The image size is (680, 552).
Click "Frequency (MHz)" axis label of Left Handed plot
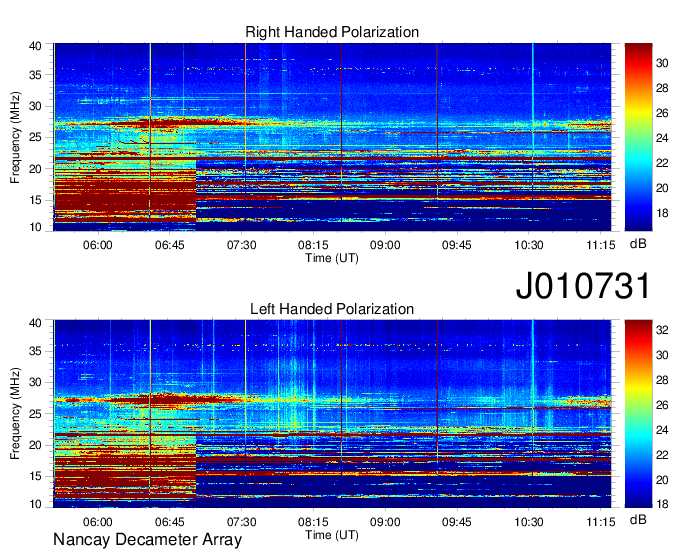[x=15, y=414]
